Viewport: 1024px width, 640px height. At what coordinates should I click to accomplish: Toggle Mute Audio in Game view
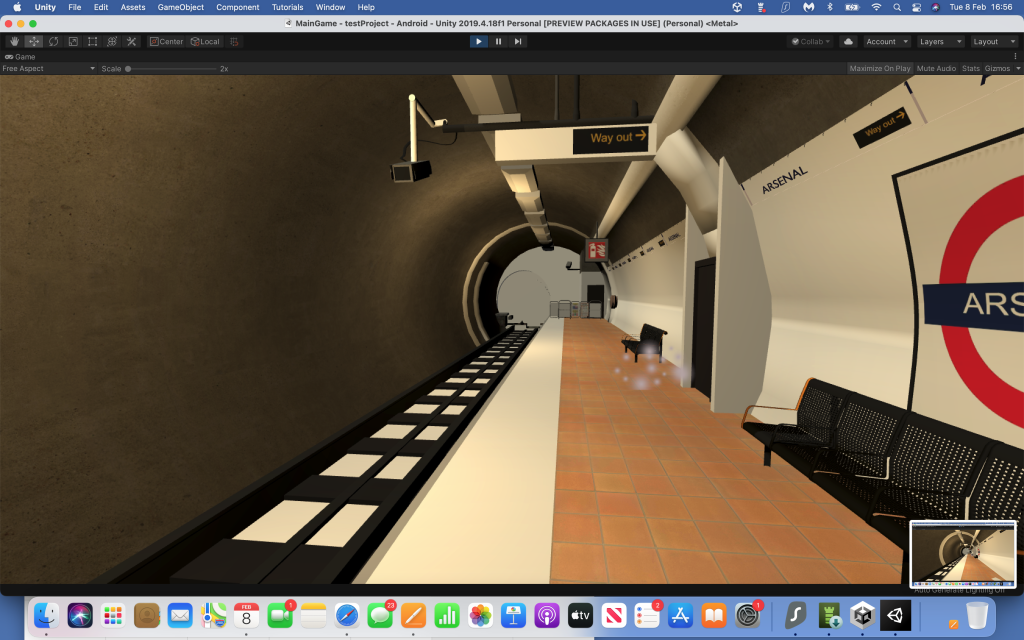click(x=936, y=69)
